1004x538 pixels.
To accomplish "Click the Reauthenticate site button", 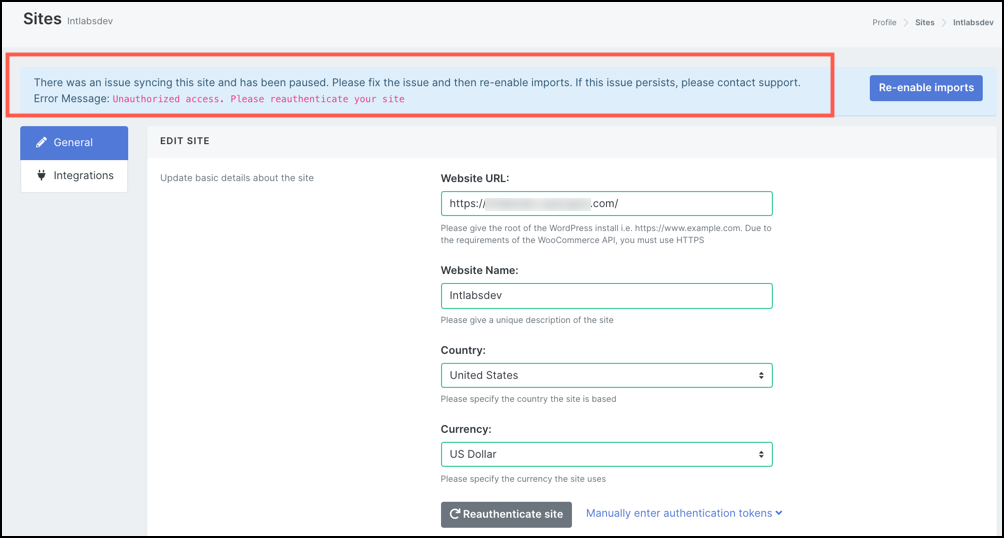I will (506, 514).
